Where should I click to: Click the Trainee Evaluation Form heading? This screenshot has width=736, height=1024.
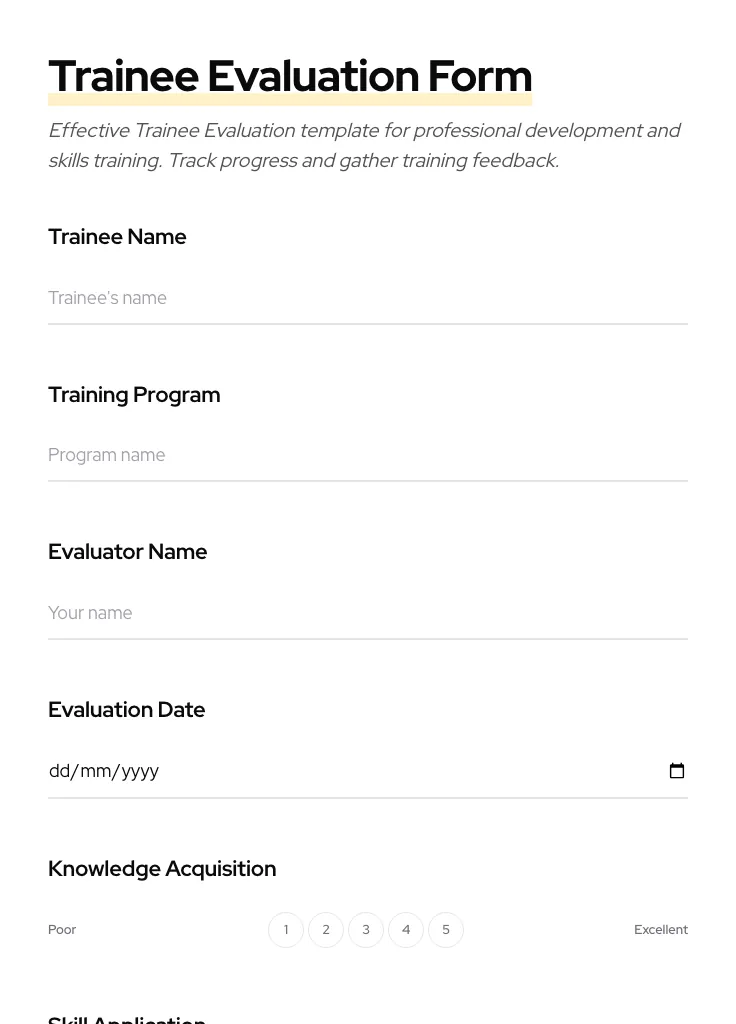[290, 77]
